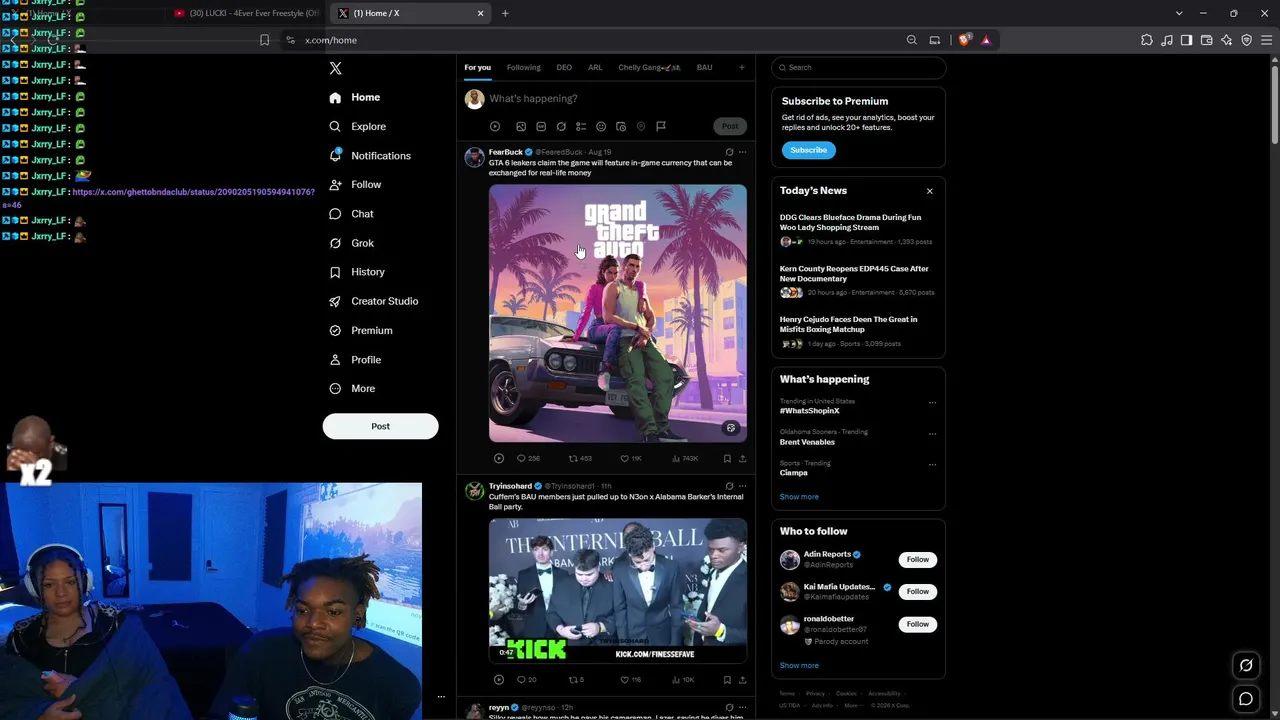Image resolution: width=1280 pixels, height=720 pixels.
Task: Switch to the LUCKI YouTube browser tab
Action: coord(246,13)
